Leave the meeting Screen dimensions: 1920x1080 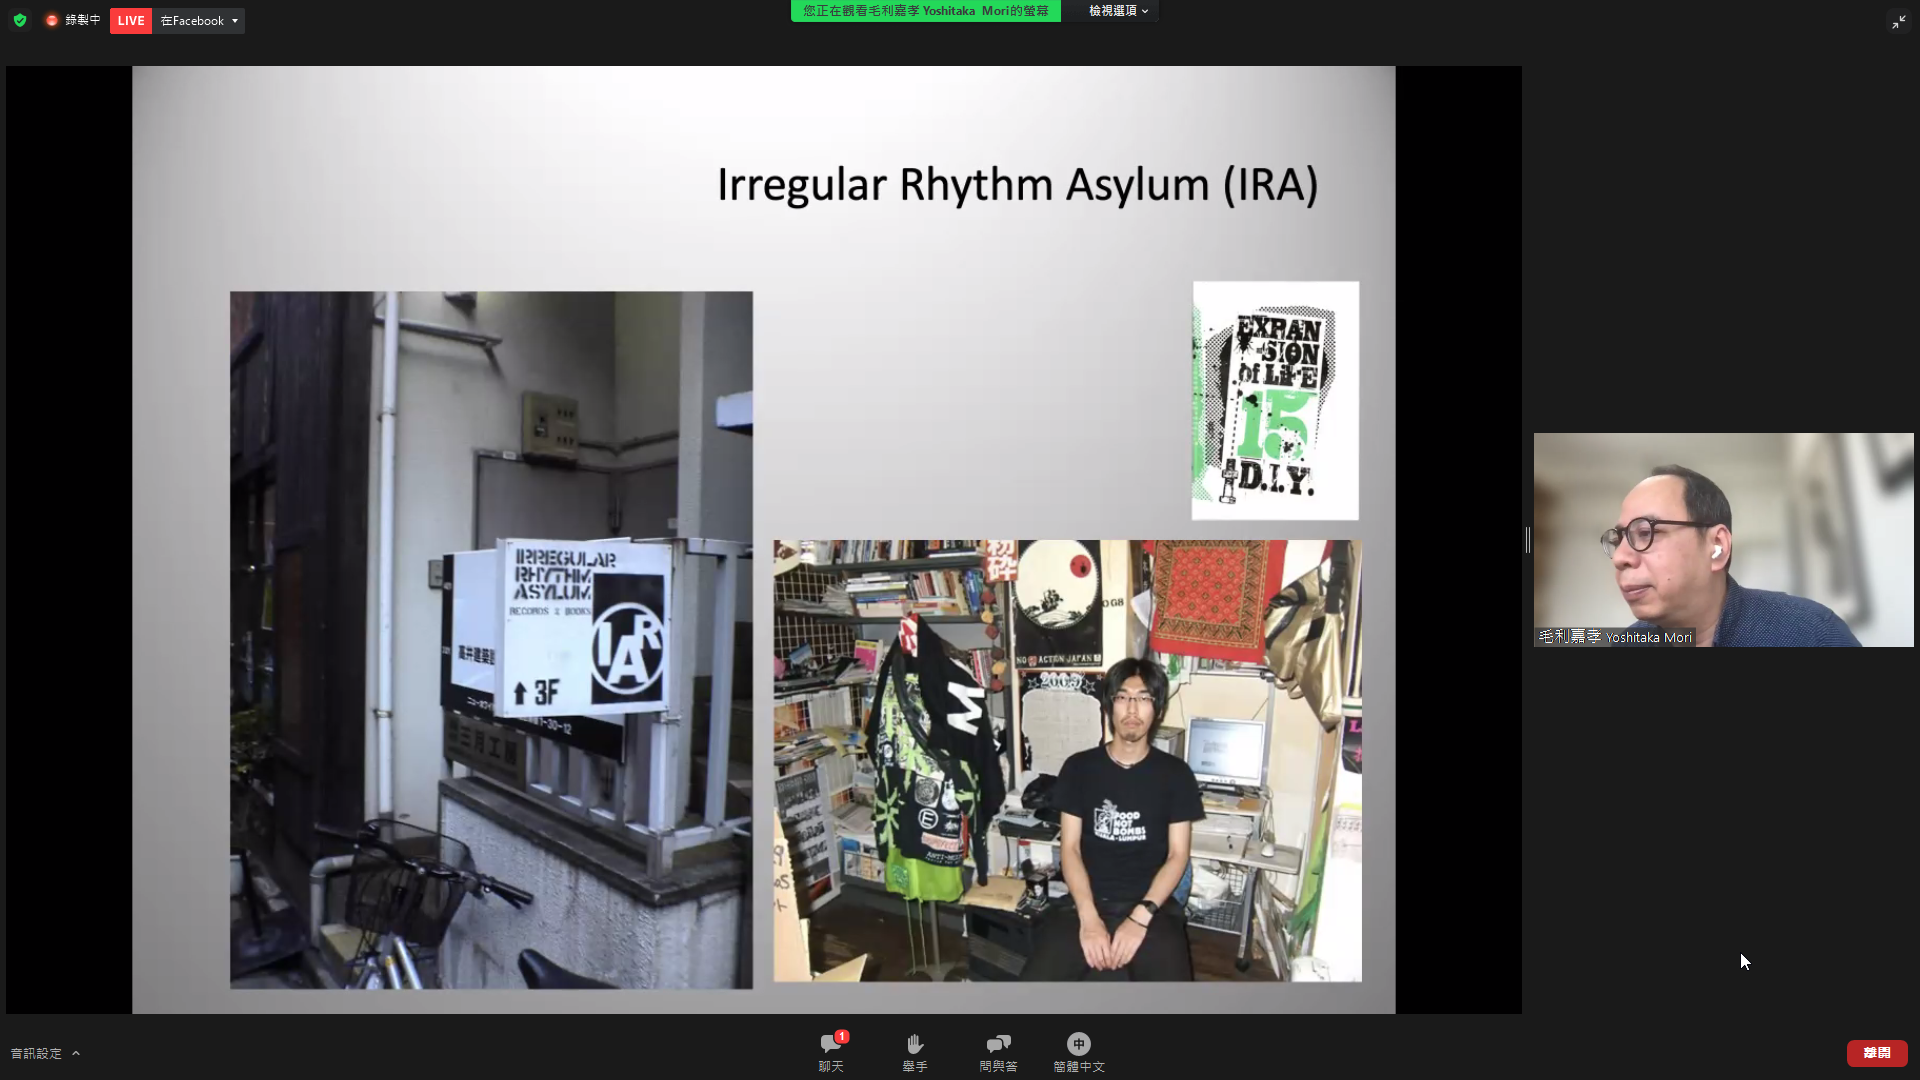click(1877, 1053)
